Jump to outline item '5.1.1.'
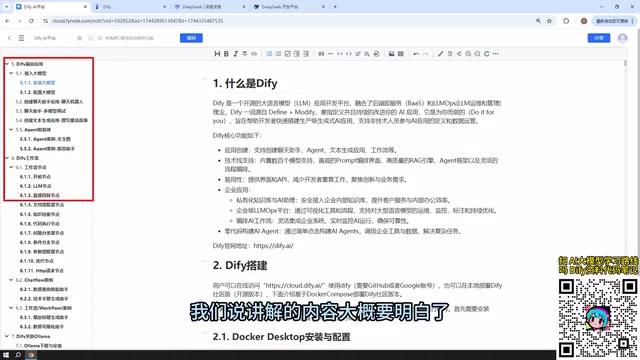 pyautogui.click(x=38, y=83)
